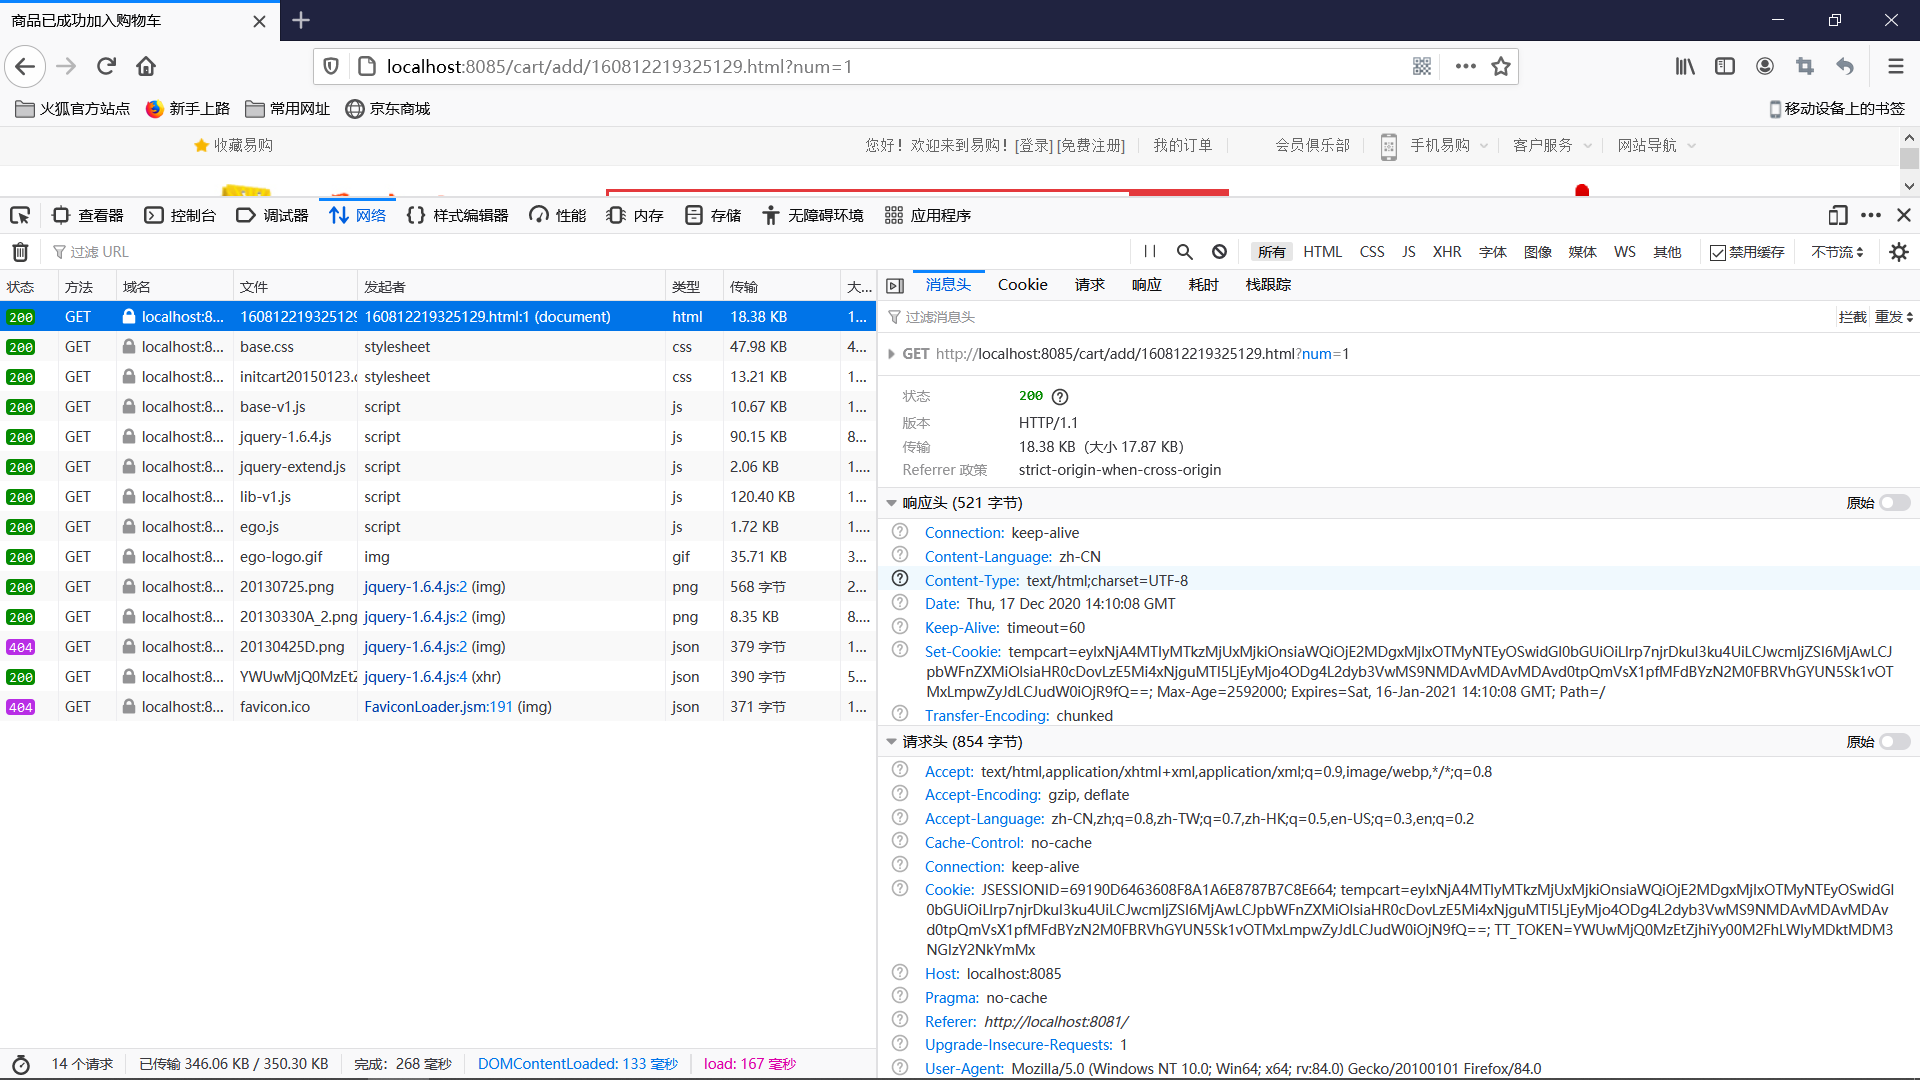Switch to the 响应 response tab
The width and height of the screenshot is (1920, 1080).
[x=1146, y=285]
